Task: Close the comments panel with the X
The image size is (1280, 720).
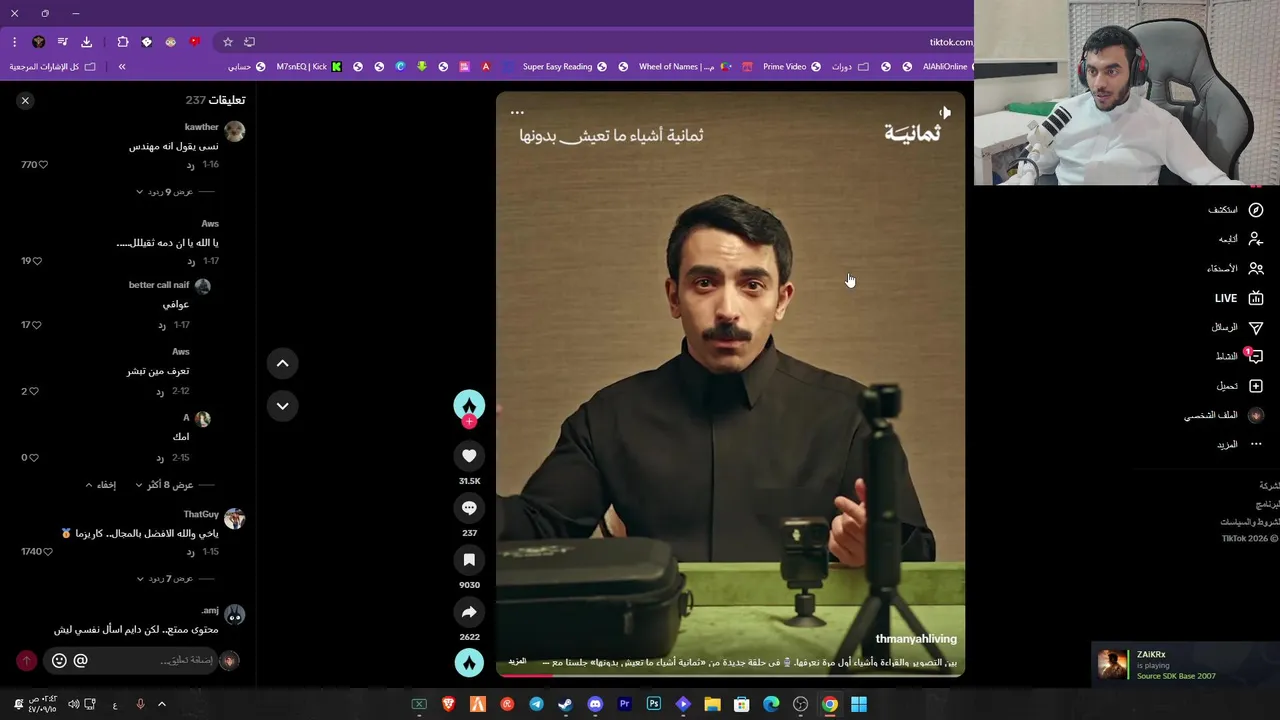Action: (25, 100)
